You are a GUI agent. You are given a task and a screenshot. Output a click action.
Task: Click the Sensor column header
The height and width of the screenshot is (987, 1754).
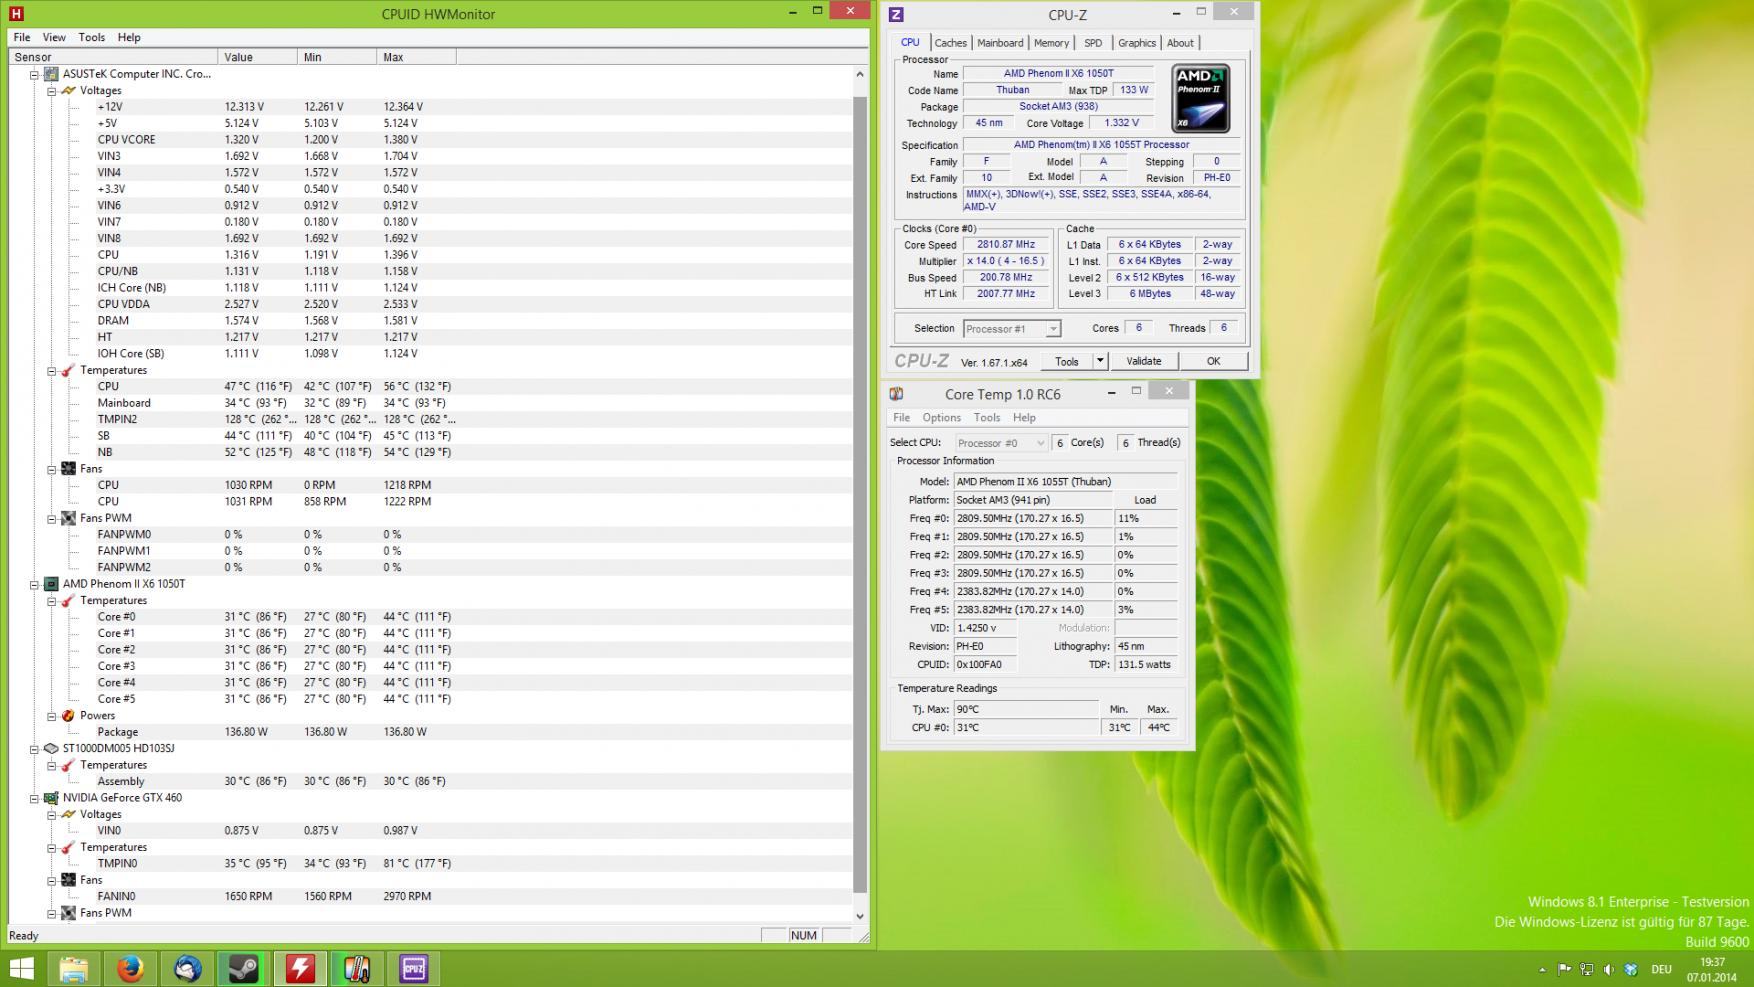tap(113, 57)
